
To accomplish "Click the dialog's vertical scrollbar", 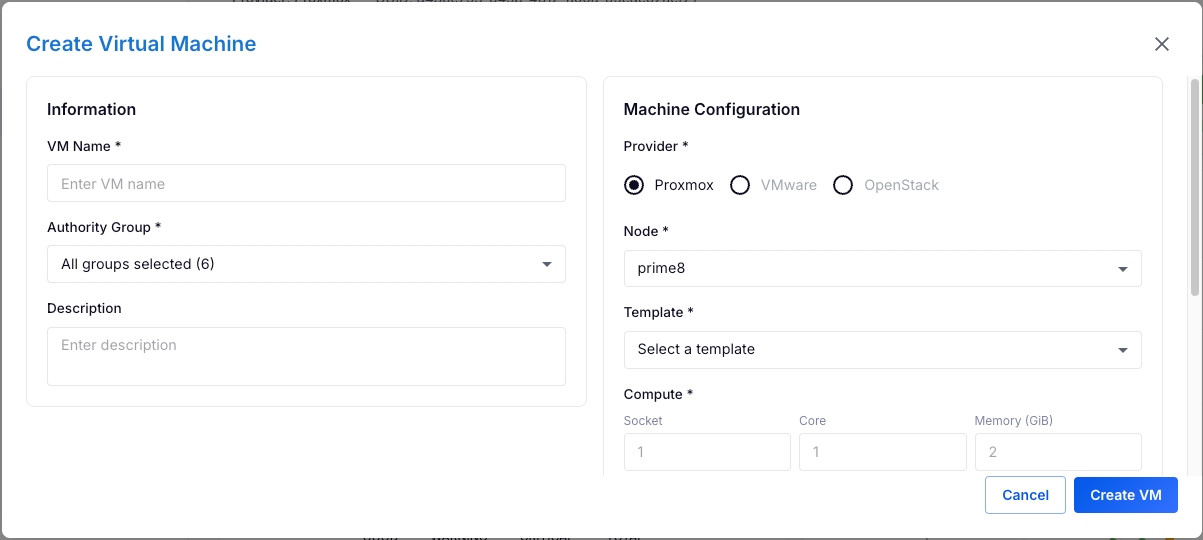I will point(1194,190).
